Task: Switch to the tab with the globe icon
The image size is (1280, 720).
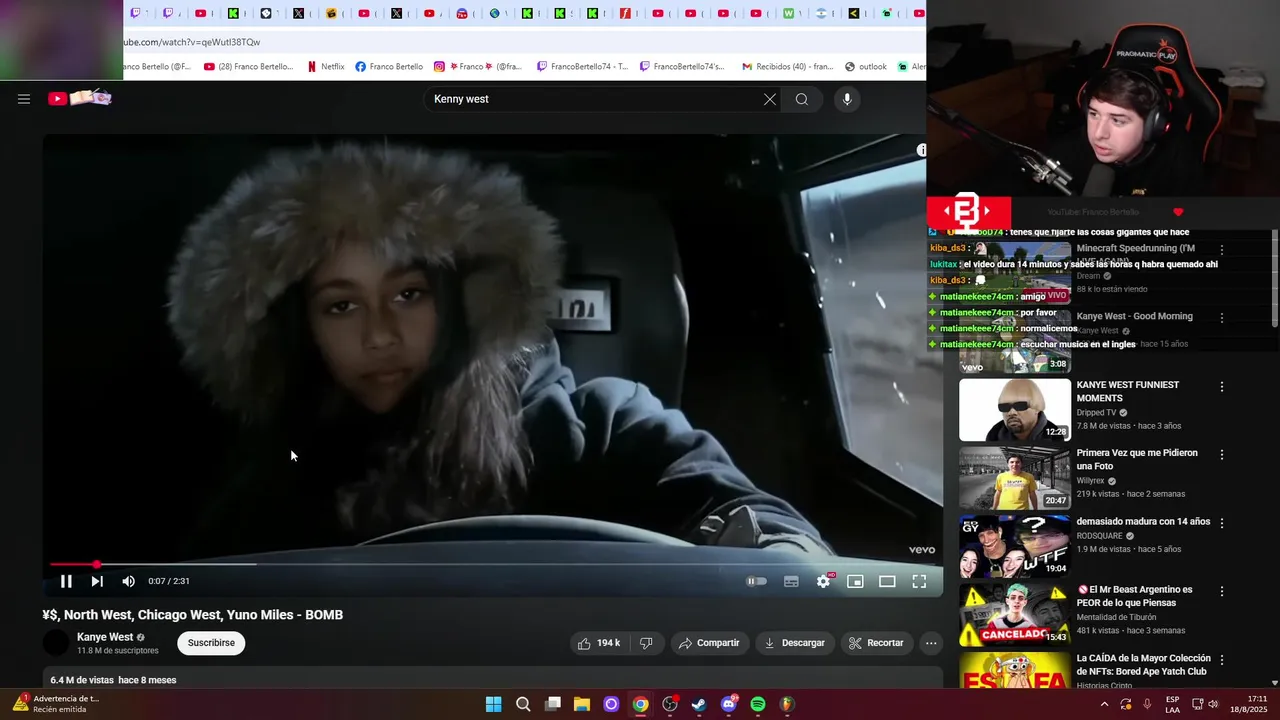Action: pos(494,13)
